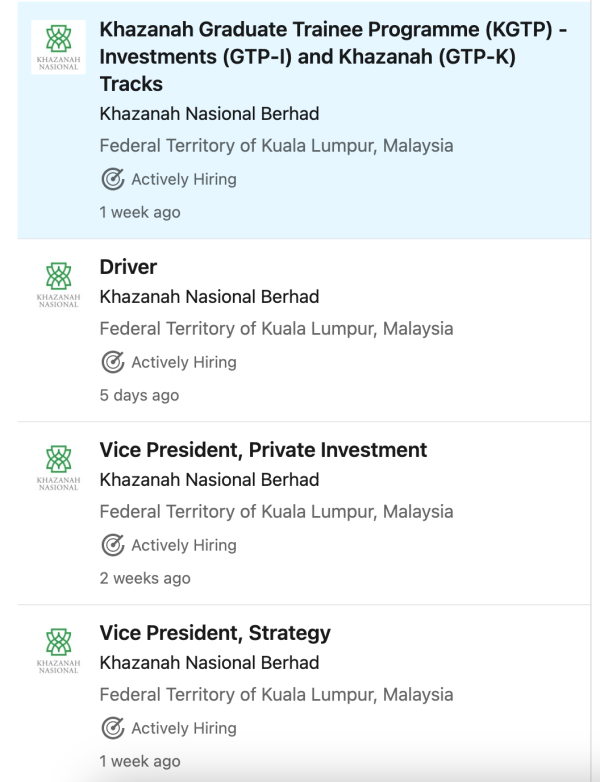Click '2 weeks ago' timestamp on Private Investment
The height and width of the screenshot is (782, 600).
click(145, 578)
